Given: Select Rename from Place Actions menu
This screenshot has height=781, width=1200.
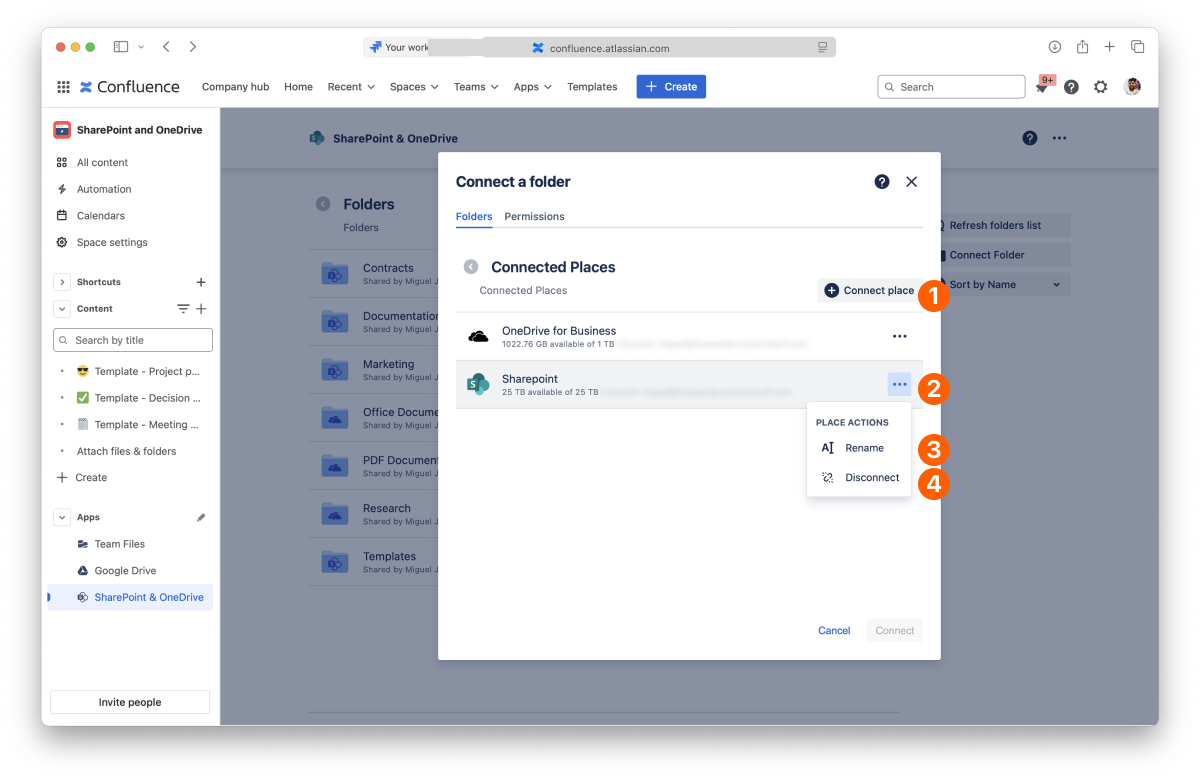Looking at the screenshot, I should pos(863,448).
